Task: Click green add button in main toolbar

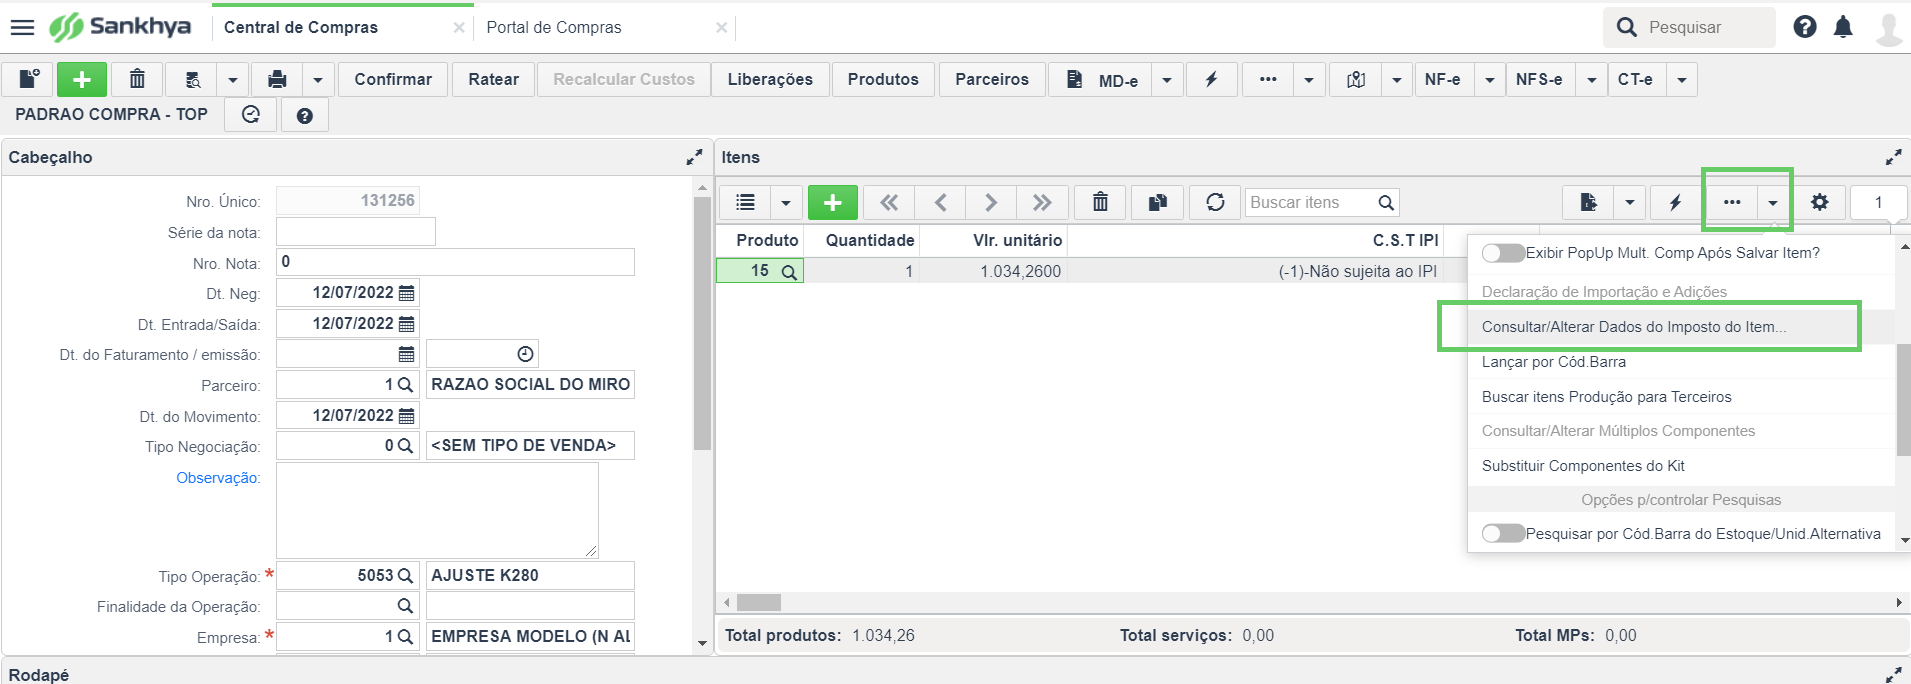Action: [x=82, y=79]
